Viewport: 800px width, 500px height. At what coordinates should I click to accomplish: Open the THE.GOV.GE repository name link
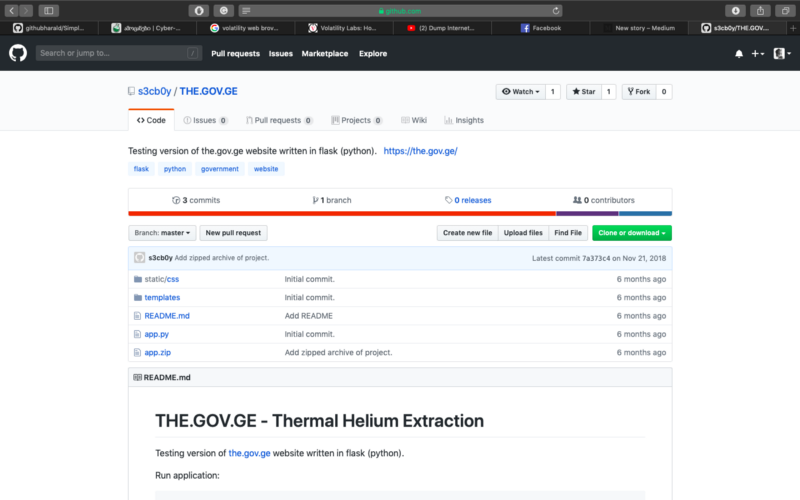click(208, 91)
